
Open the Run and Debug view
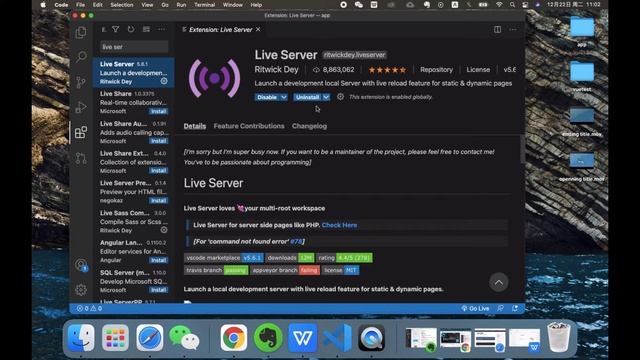[81, 107]
